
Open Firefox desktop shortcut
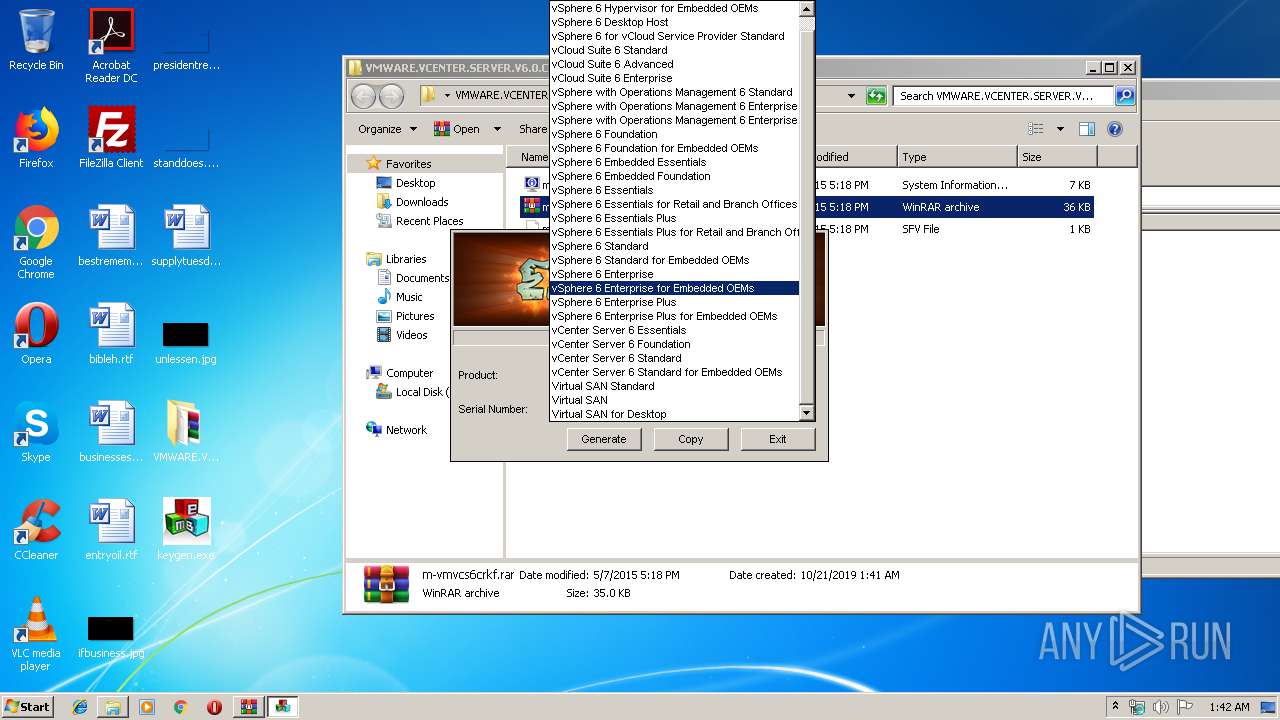tap(36, 138)
